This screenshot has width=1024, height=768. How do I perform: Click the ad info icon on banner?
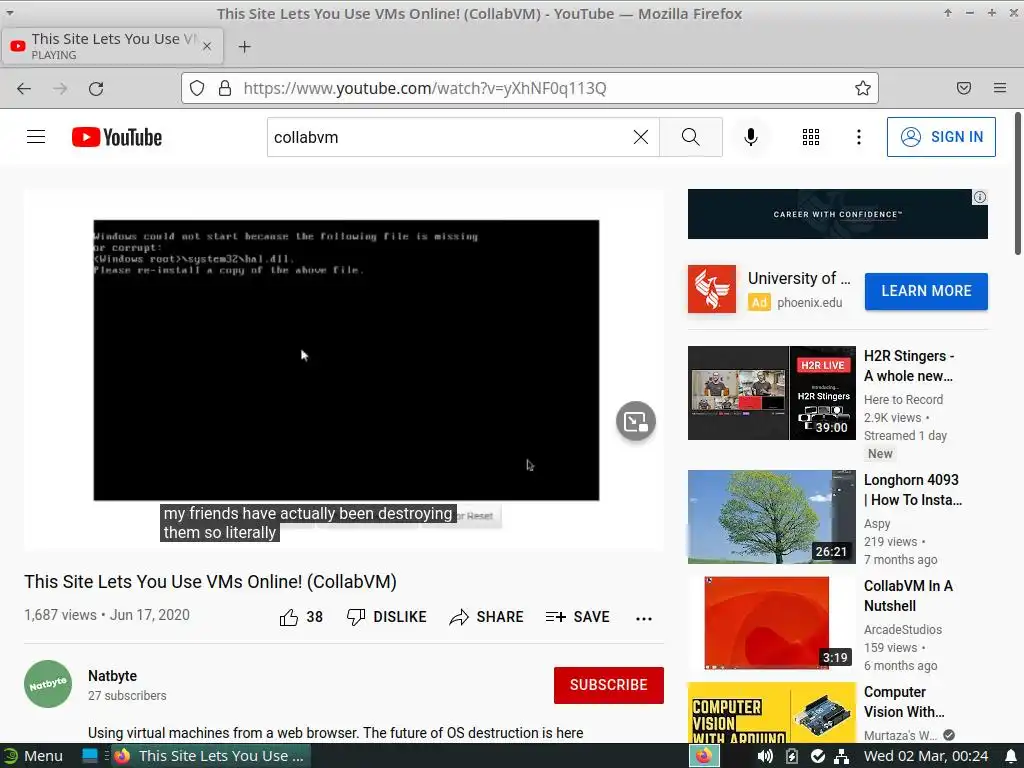980,197
